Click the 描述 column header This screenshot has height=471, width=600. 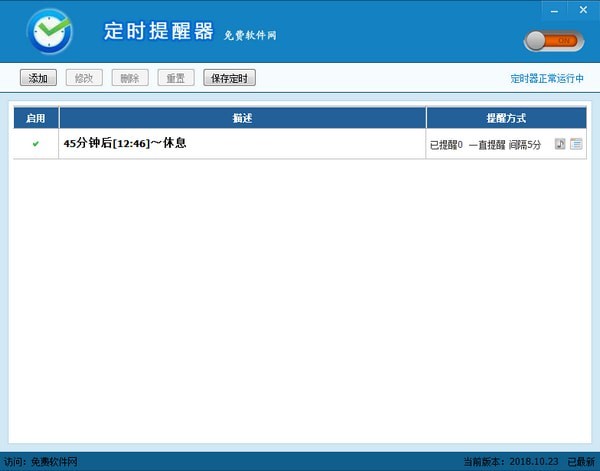click(242, 118)
